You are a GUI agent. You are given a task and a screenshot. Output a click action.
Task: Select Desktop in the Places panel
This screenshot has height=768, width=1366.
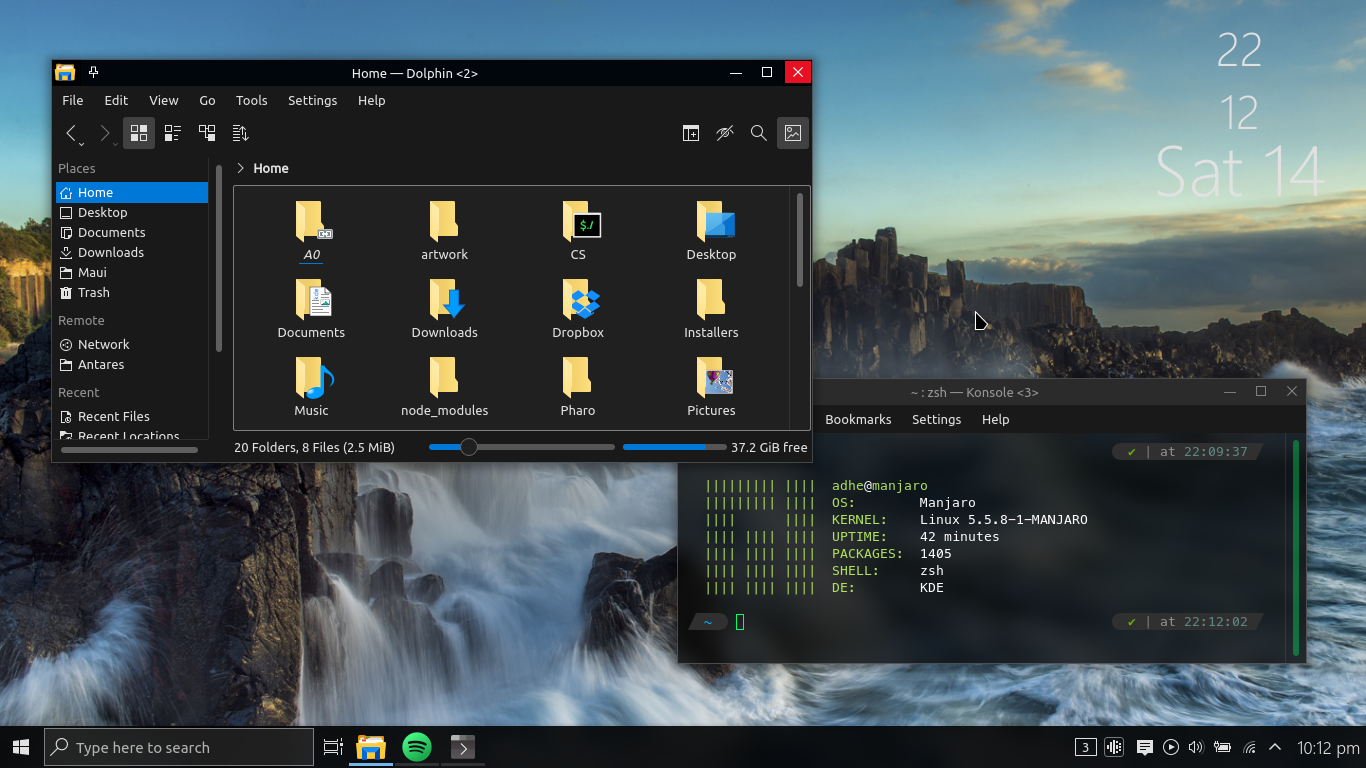(132, 212)
